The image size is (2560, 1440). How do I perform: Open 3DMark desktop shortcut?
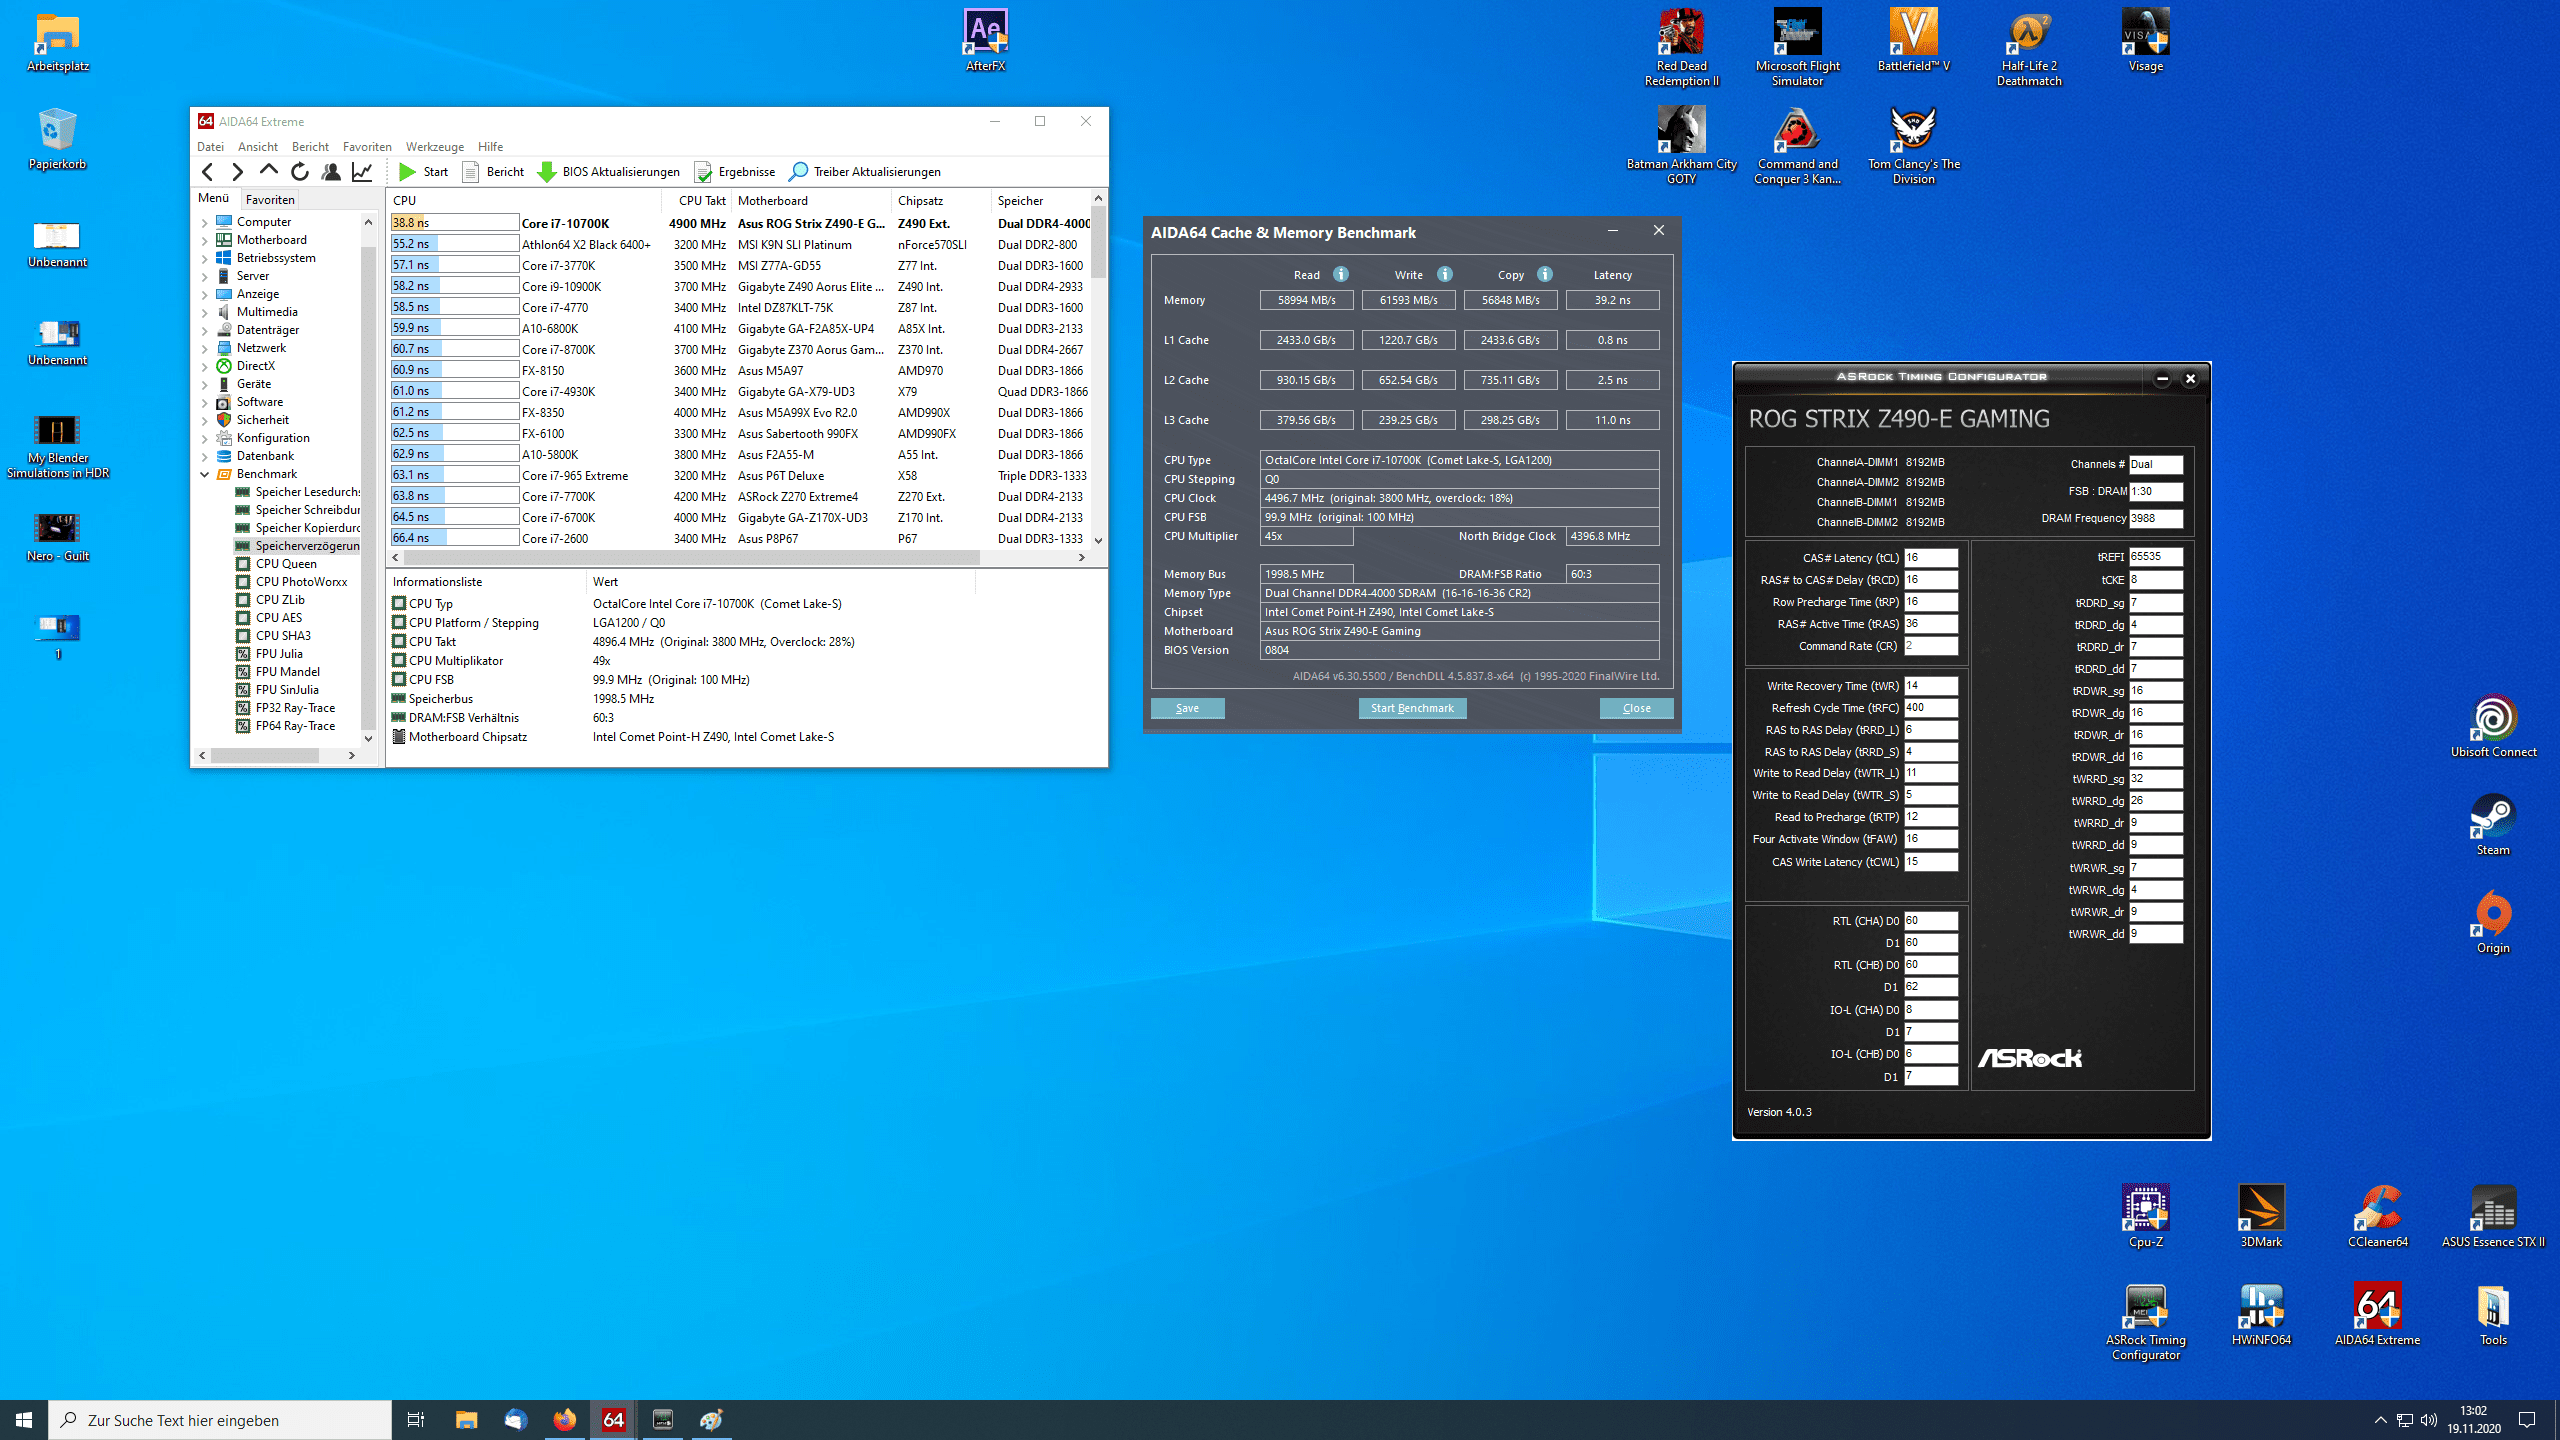point(2261,1217)
